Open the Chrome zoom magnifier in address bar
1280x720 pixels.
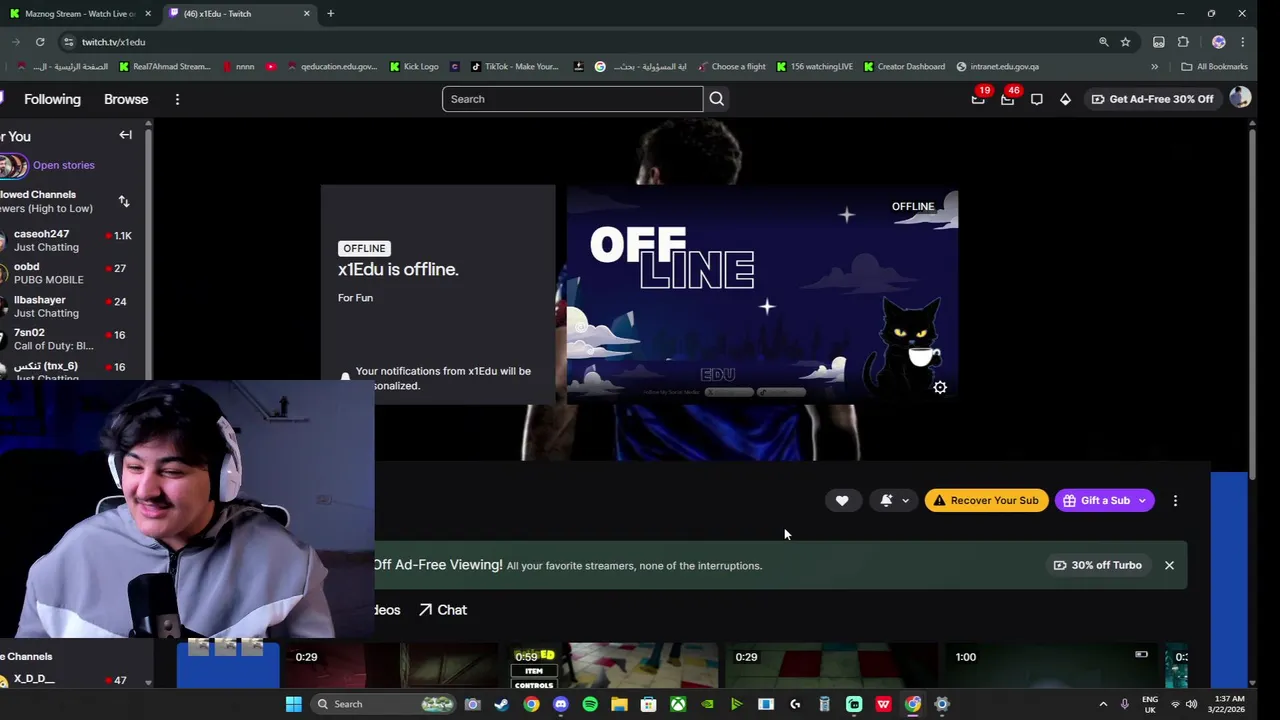[x=1104, y=42]
